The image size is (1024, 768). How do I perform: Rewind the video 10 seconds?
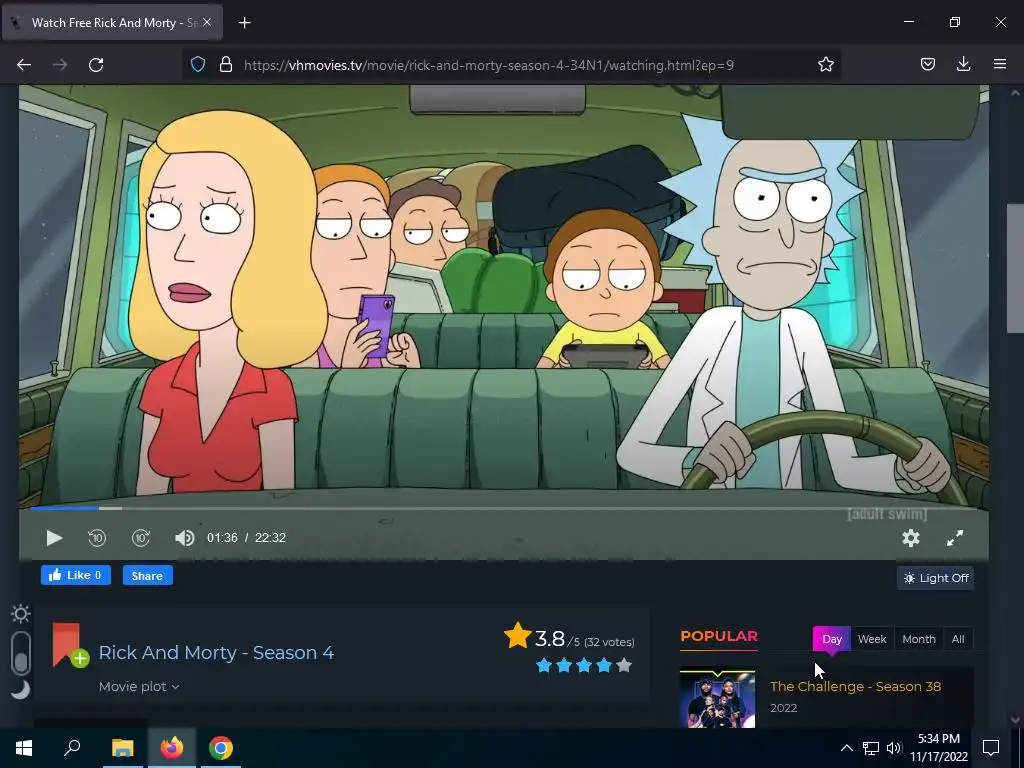click(97, 537)
